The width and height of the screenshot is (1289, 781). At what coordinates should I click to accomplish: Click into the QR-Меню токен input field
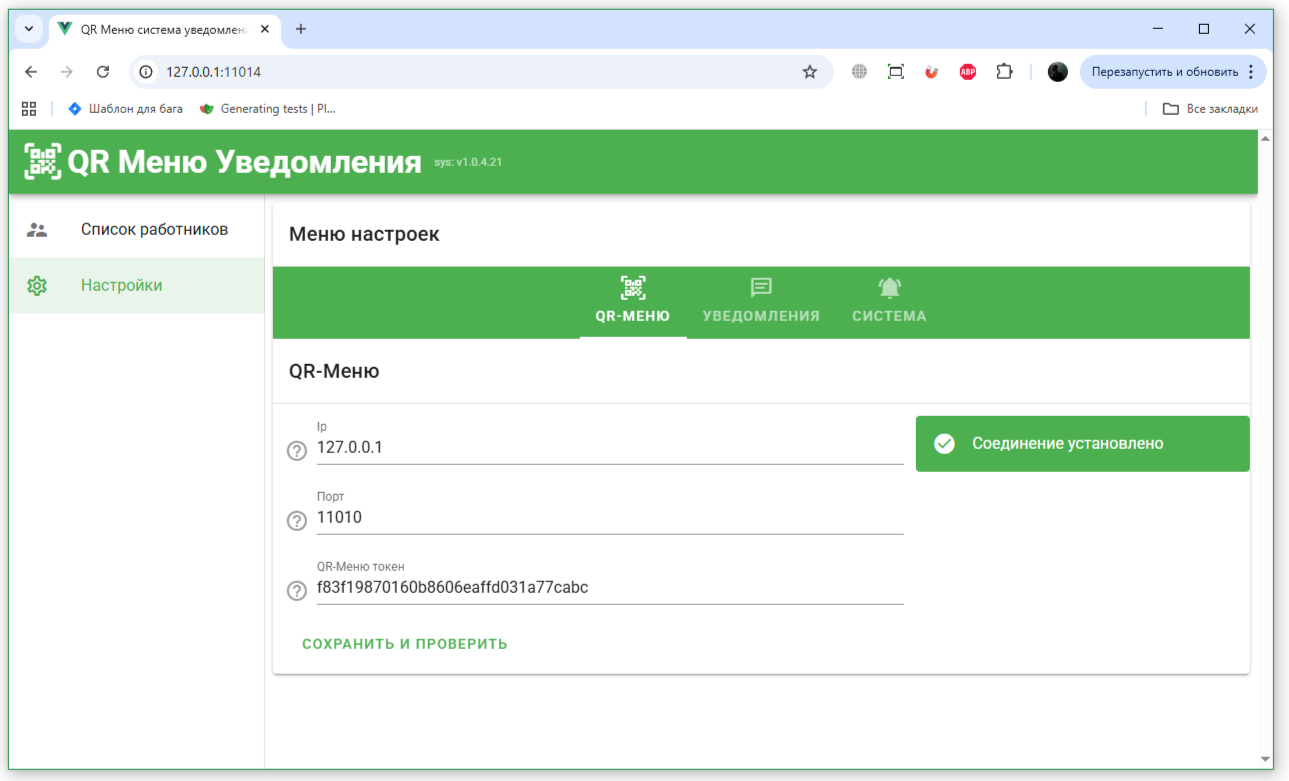[609, 588]
